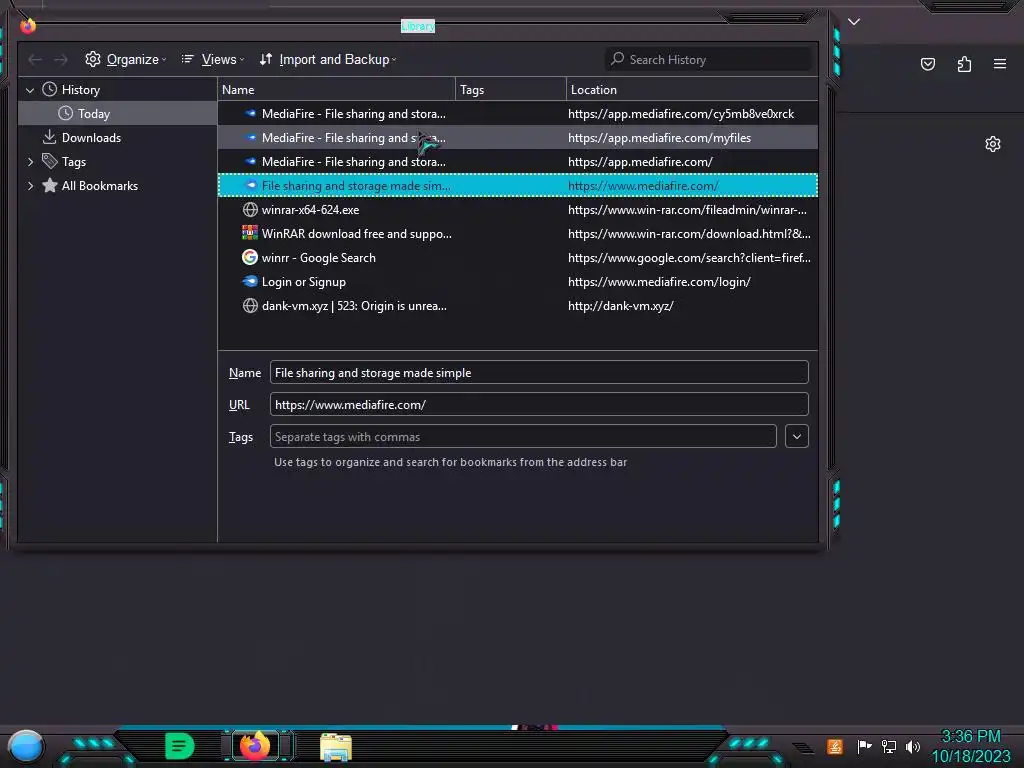Viewport: 1024px width, 768px height.
Task: Click the Firefox taskbar icon
Action: 255,746
